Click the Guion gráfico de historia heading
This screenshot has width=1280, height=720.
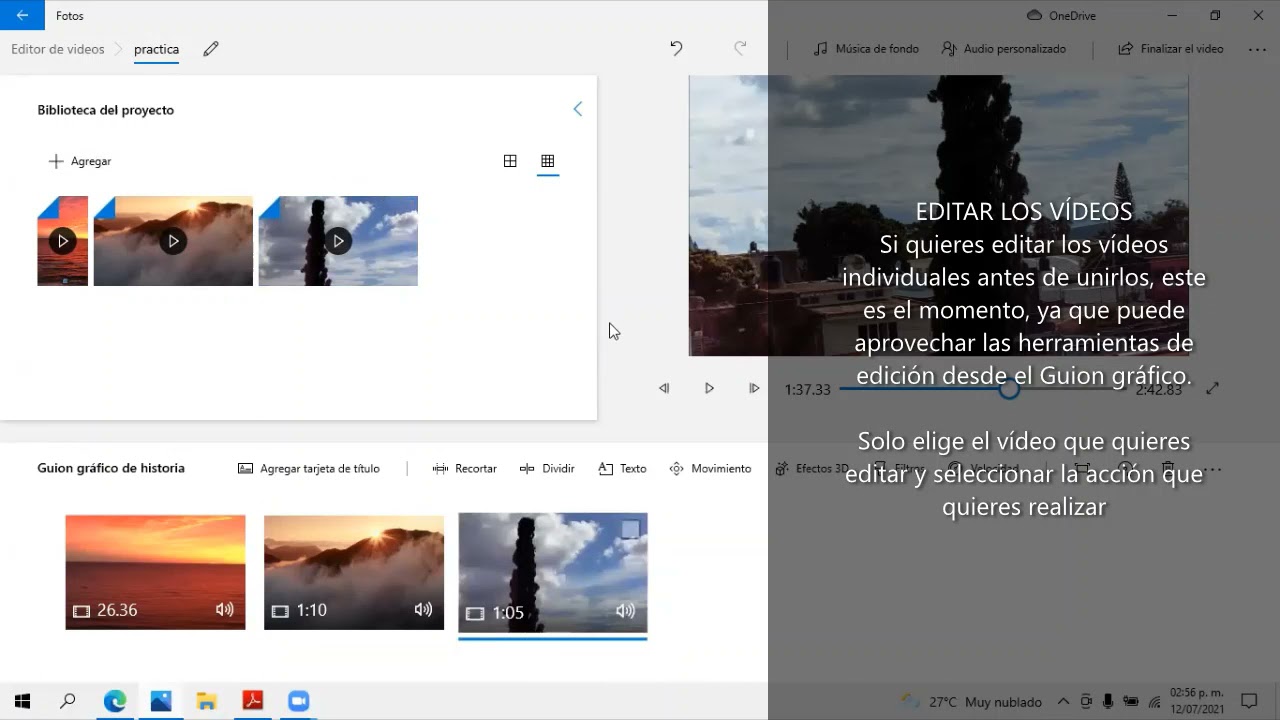click(111, 468)
